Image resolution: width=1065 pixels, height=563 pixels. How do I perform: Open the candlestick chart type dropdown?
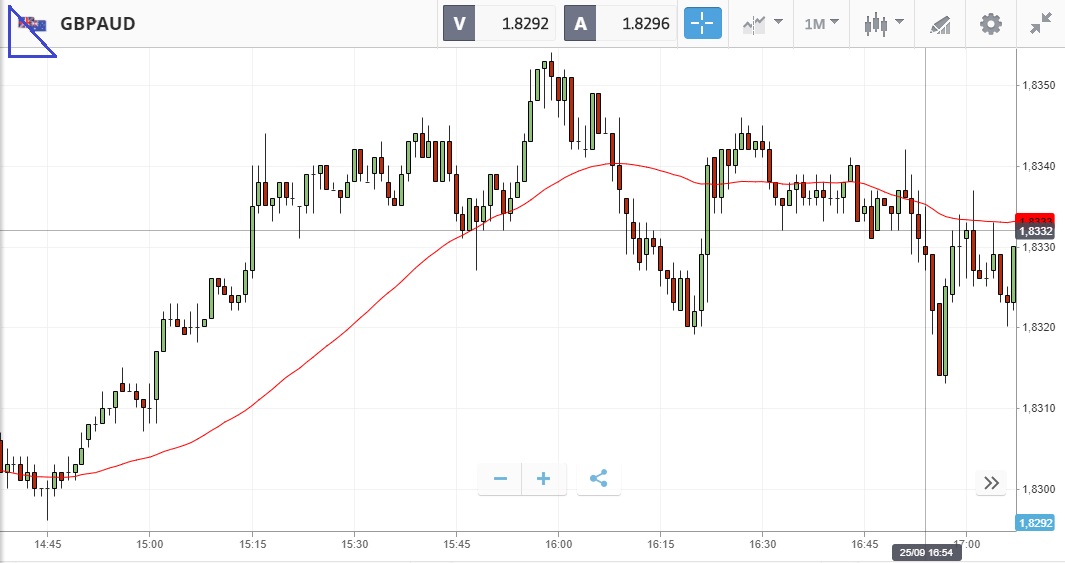pyautogui.click(x=885, y=24)
